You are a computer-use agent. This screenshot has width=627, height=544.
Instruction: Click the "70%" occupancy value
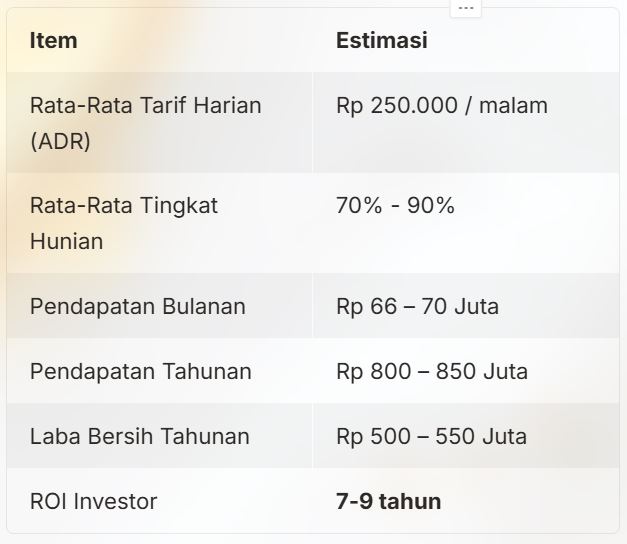click(359, 206)
